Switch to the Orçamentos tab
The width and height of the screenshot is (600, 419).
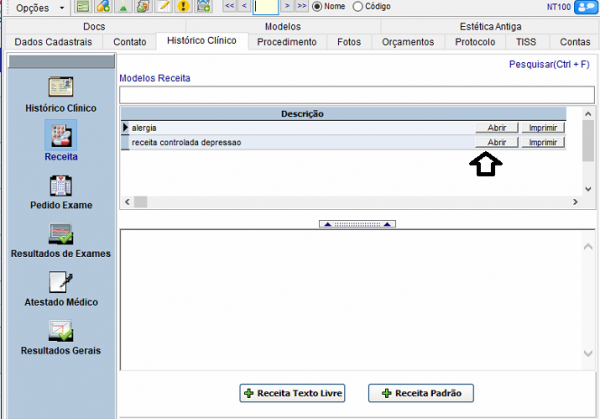tap(408, 42)
